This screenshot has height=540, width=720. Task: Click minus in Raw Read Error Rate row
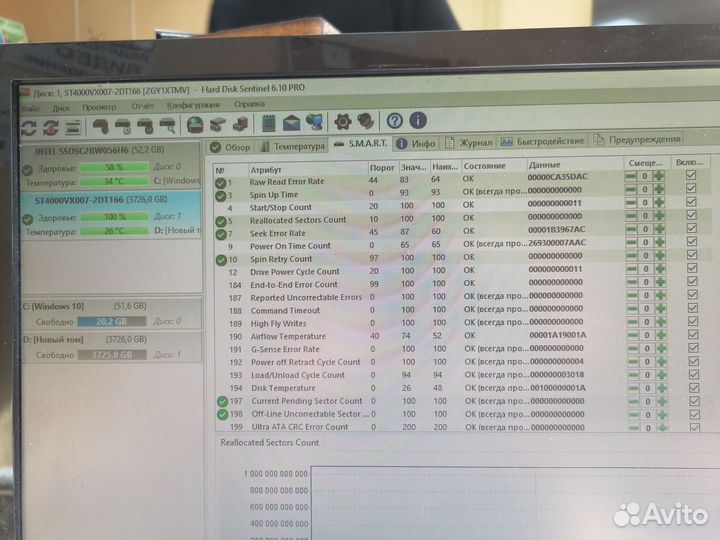[x=631, y=176]
